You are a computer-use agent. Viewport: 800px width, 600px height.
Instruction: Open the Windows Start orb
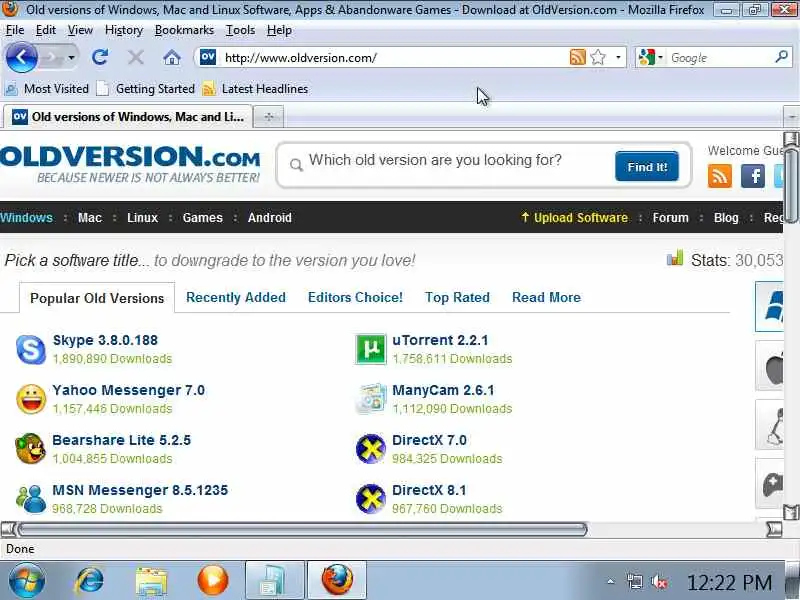pos(27,580)
